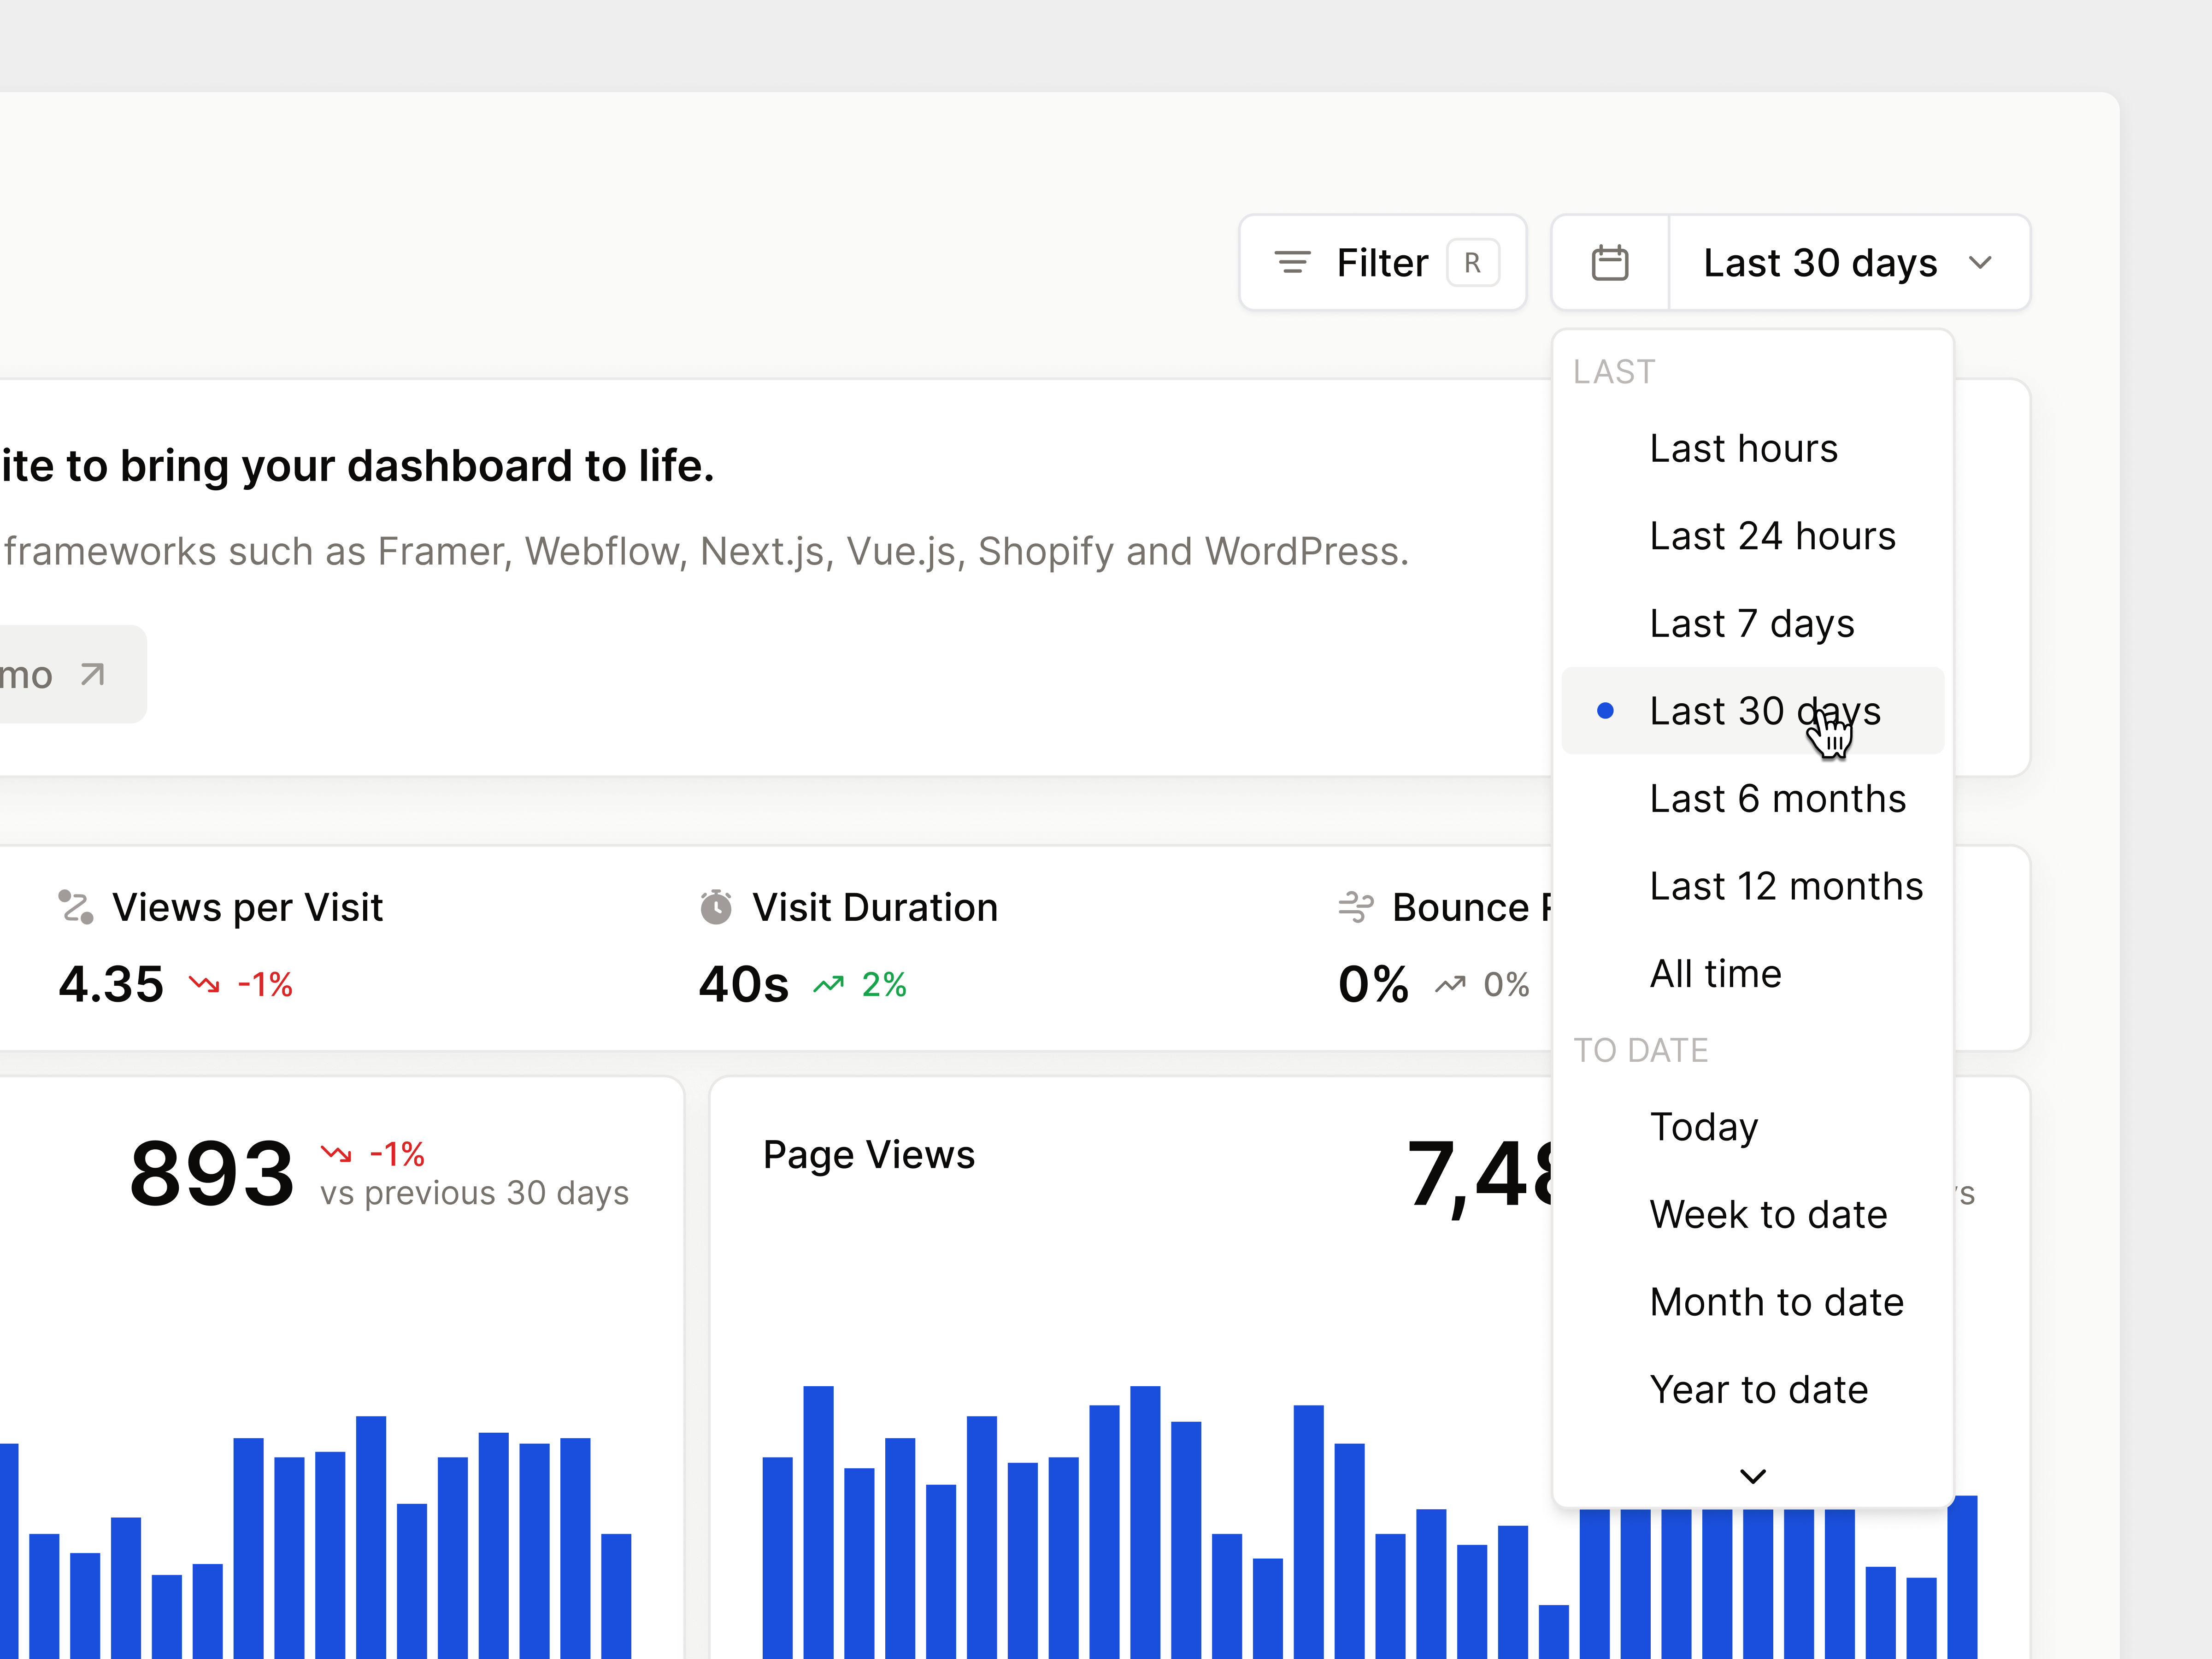The image size is (2212, 1659).
Task: Click the external link arrow icon
Action: coord(92,675)
